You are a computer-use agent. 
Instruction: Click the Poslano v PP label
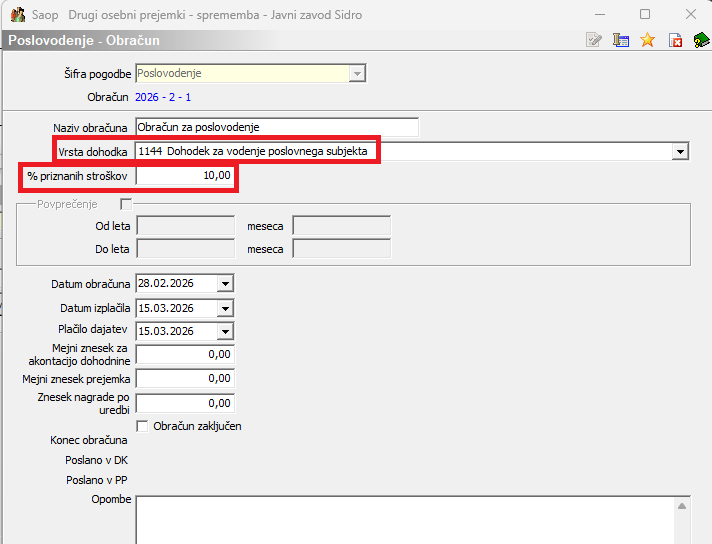pyautogui.click(x=97, y=480)
